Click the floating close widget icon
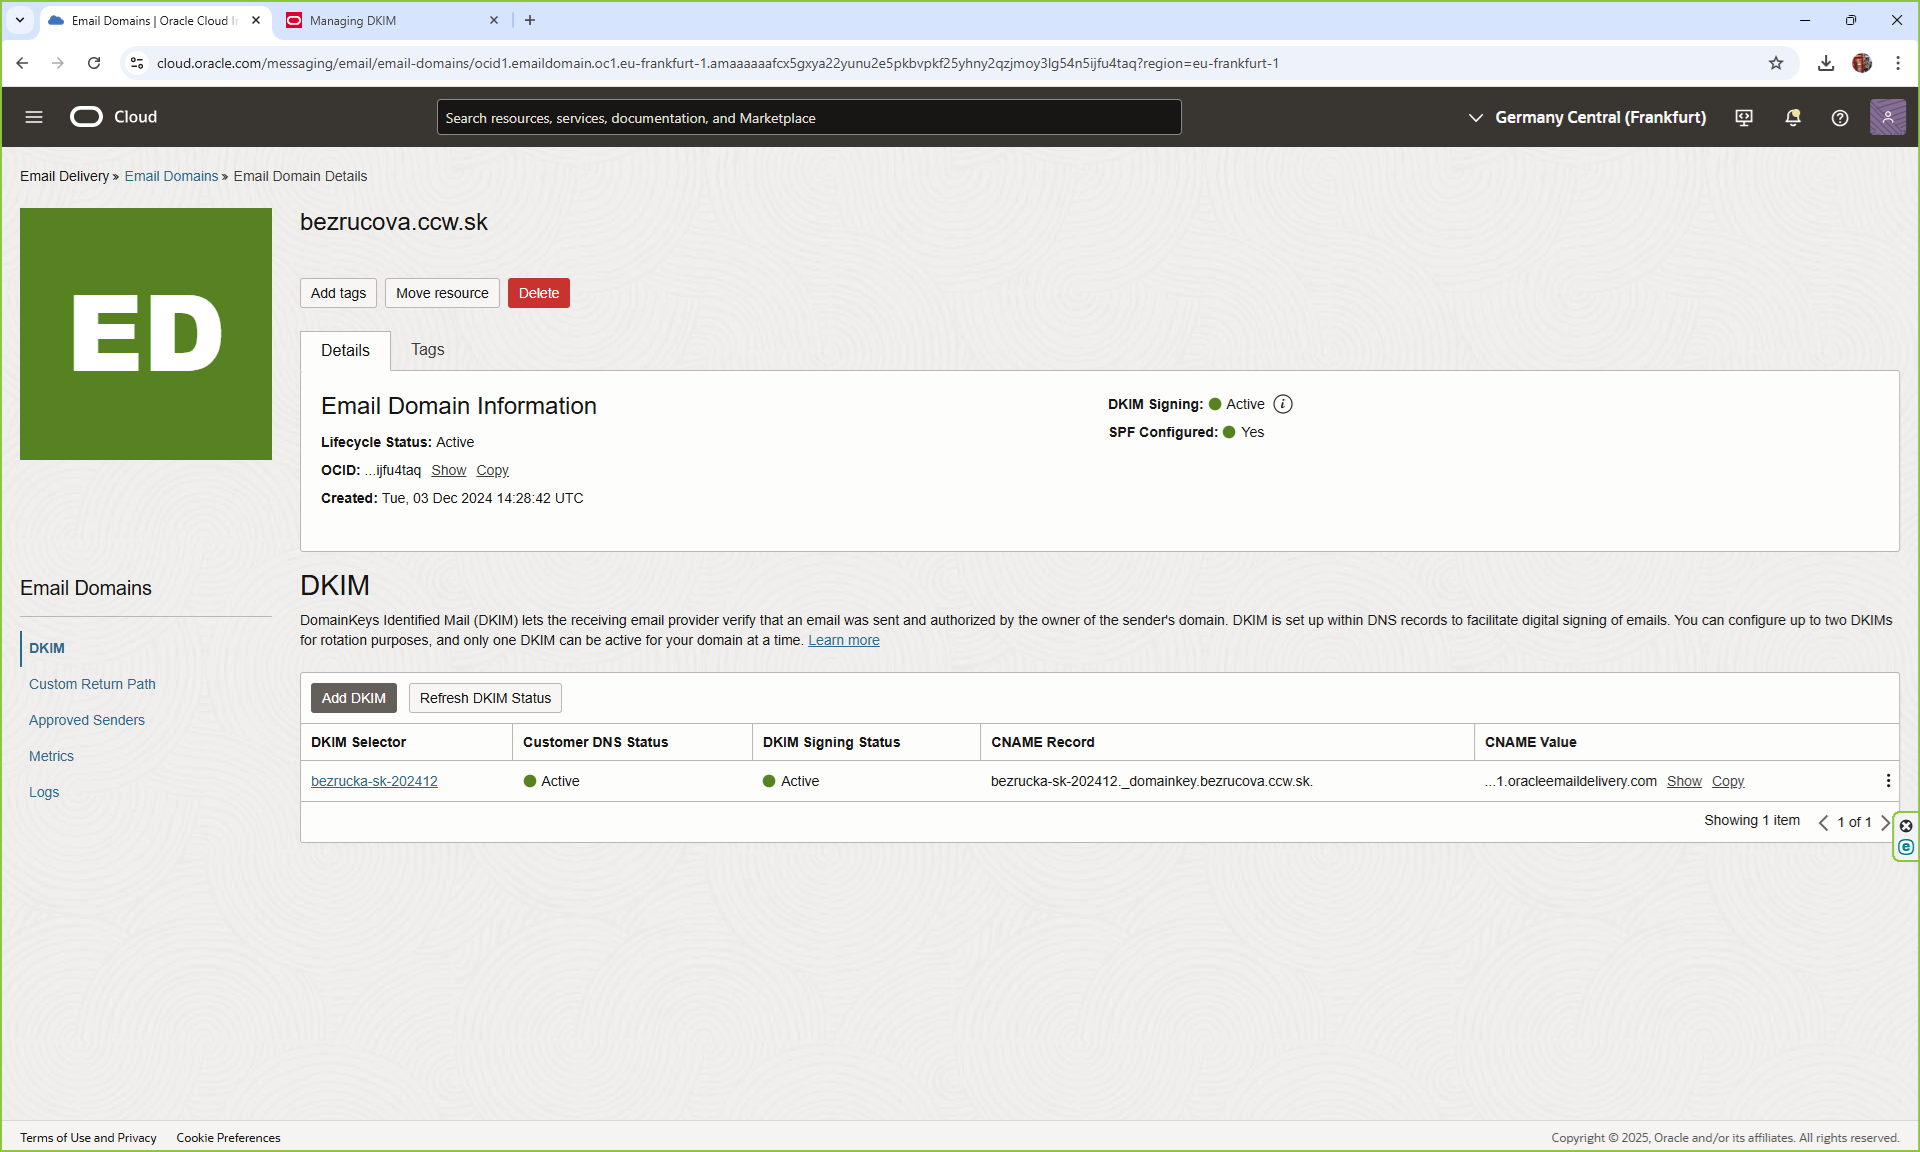The image size is (1920, 1152). point(1906,826)
